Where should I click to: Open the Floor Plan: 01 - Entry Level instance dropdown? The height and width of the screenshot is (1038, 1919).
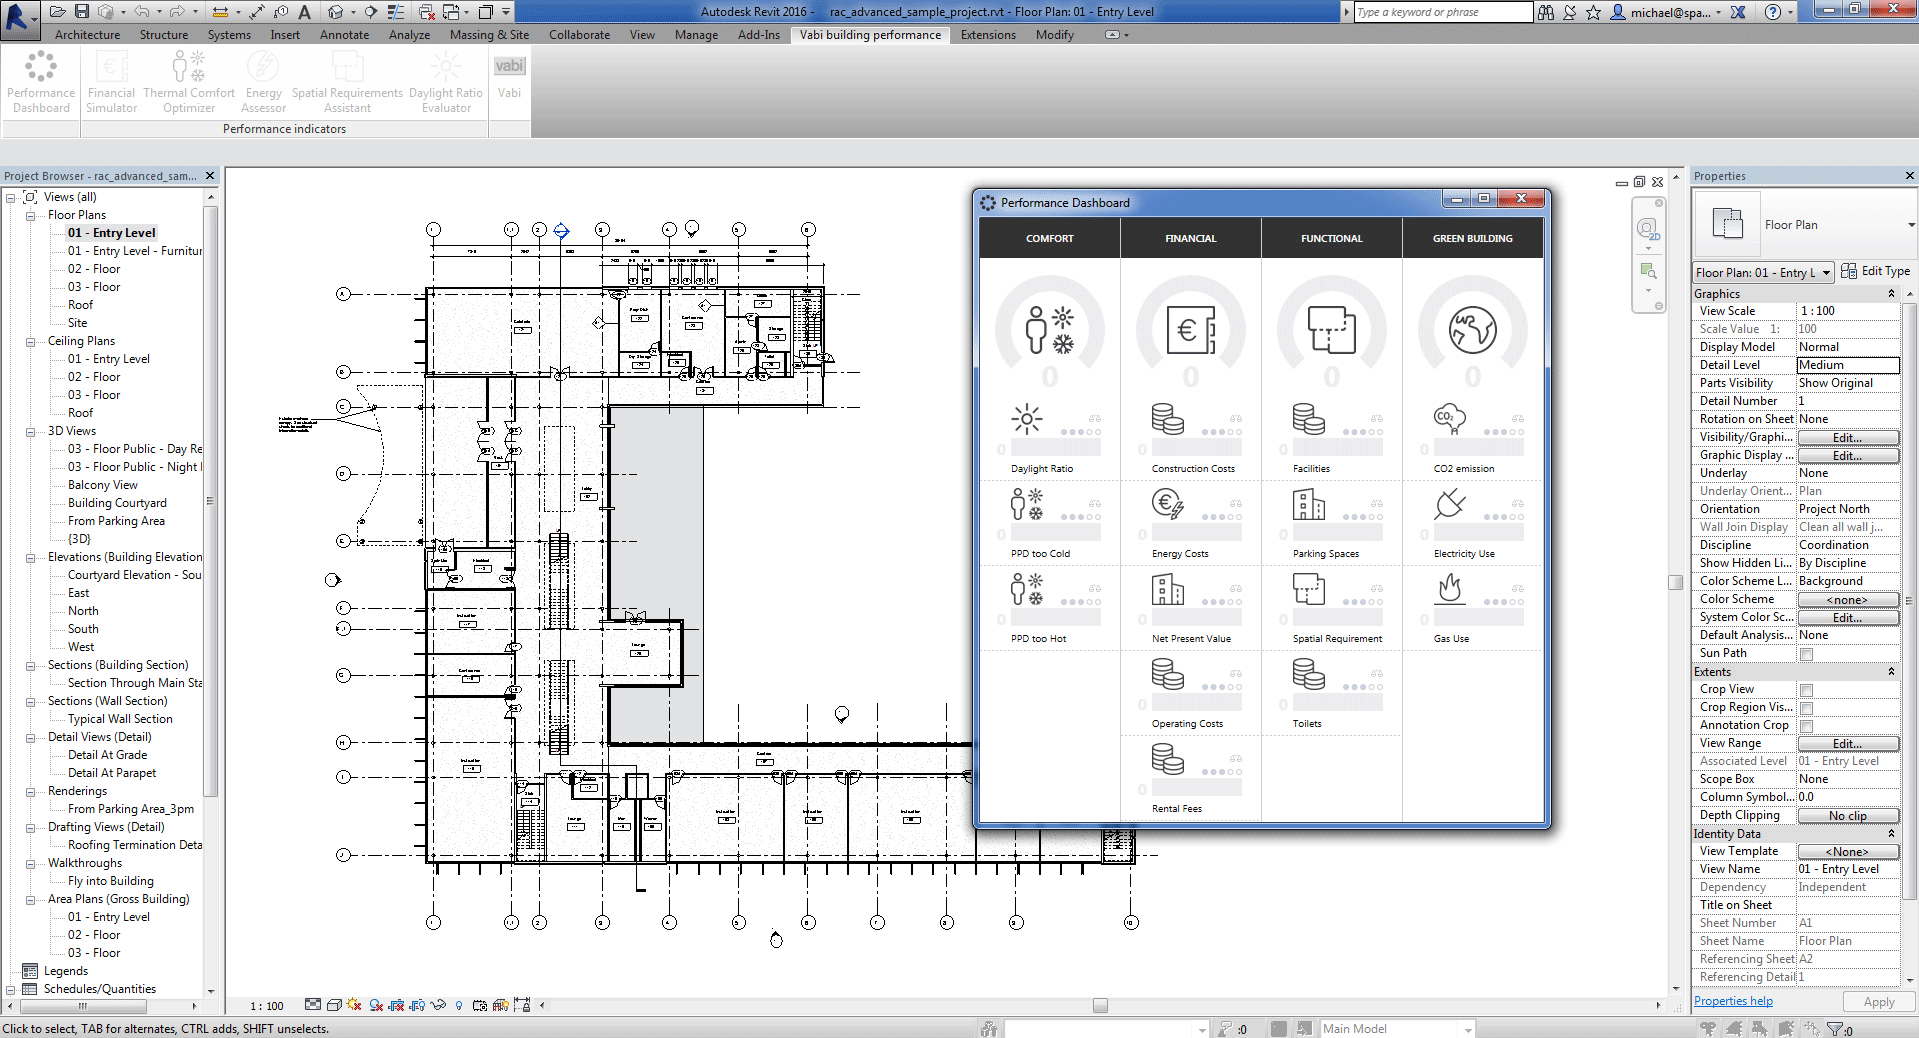tap(1763, 272)
